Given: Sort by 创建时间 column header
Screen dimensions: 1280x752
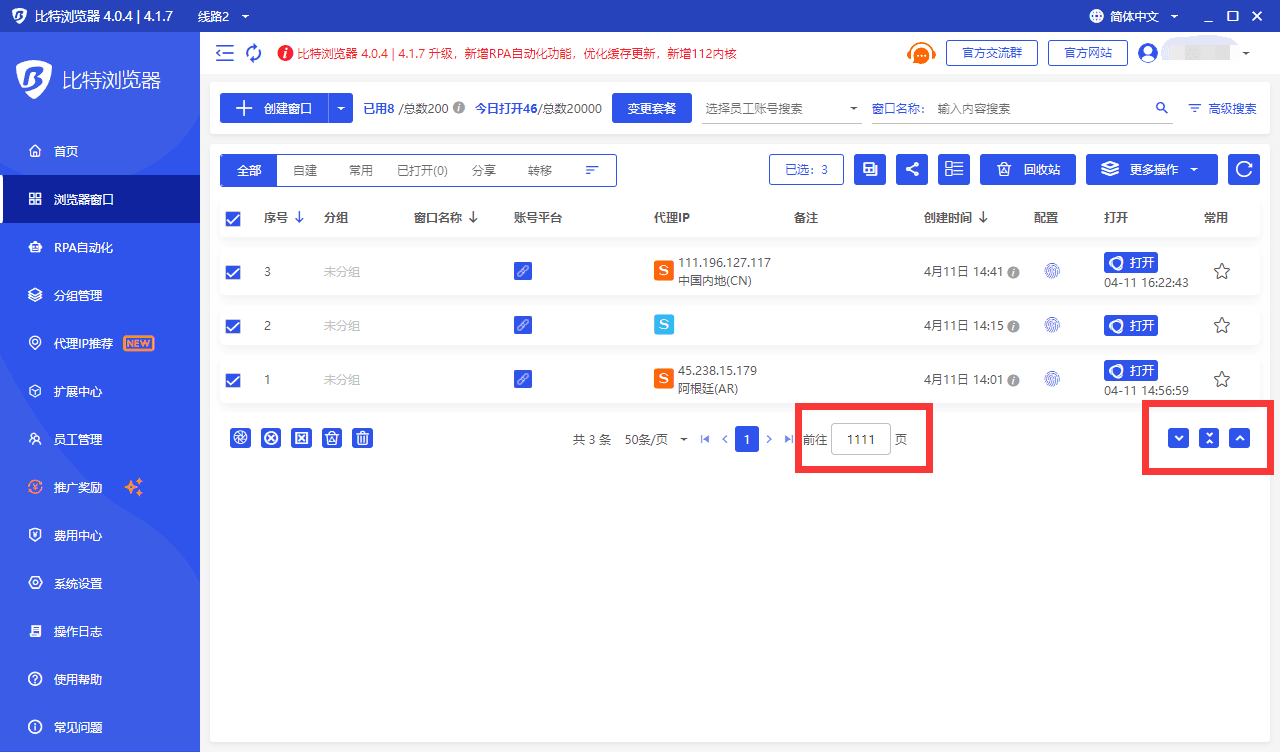Looking at the screenshot, I should coord(956,217).
